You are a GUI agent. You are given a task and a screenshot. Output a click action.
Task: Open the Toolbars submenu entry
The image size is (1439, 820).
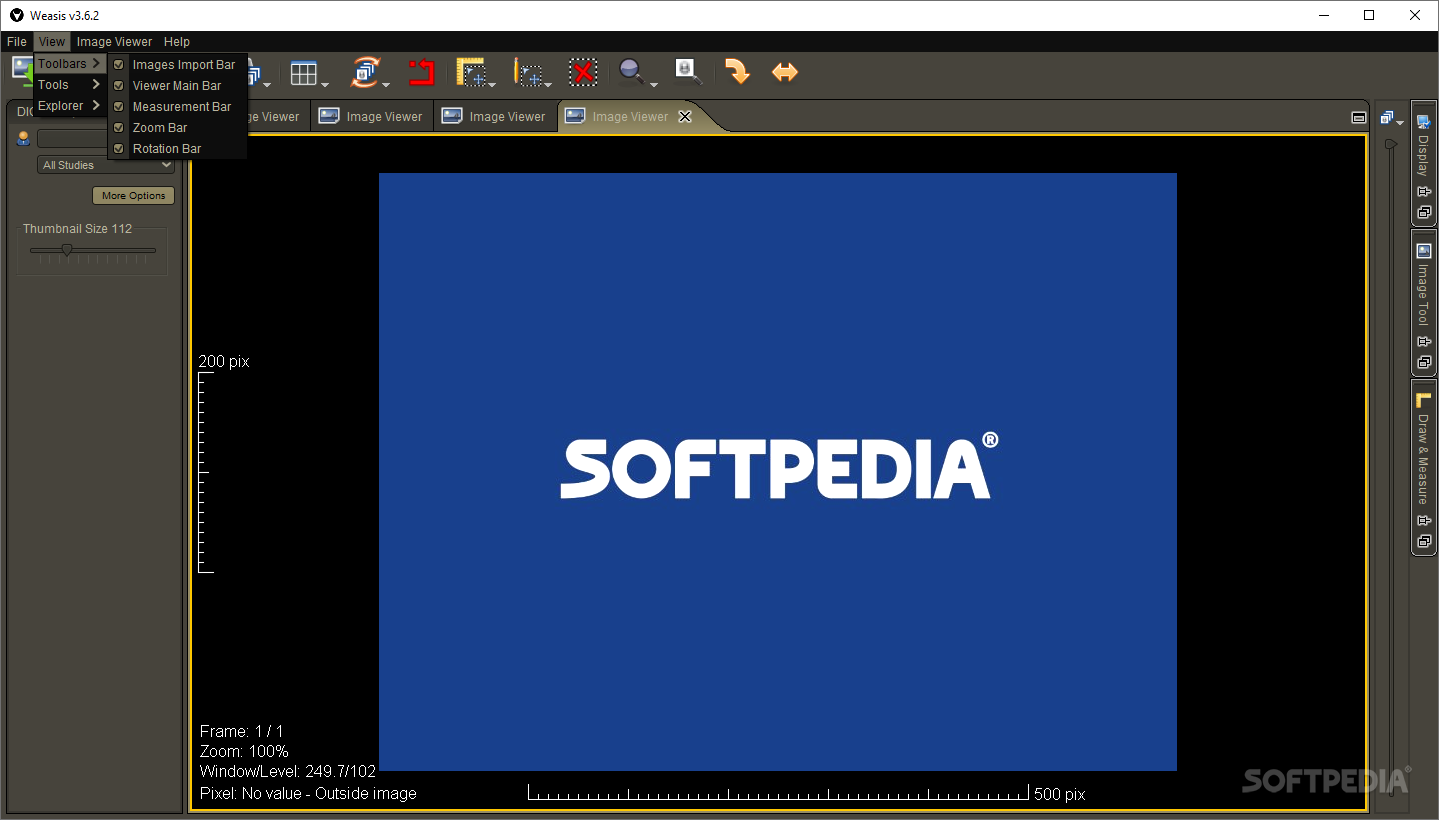coord(70,64)
